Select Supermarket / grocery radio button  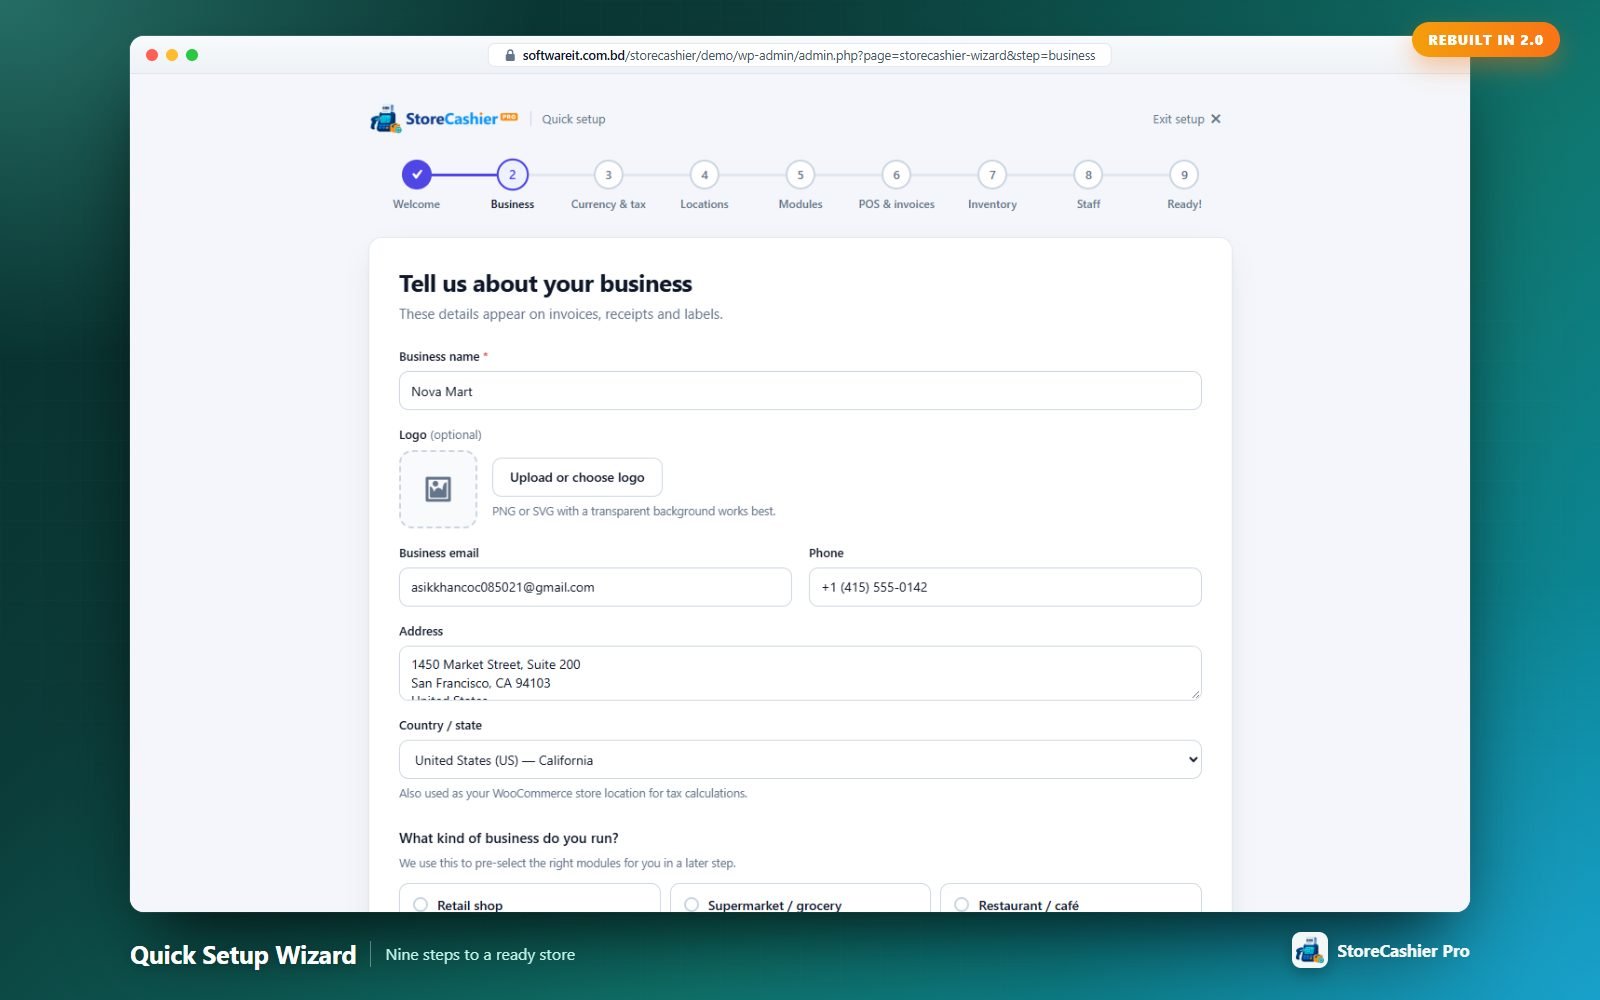[691, 904]
